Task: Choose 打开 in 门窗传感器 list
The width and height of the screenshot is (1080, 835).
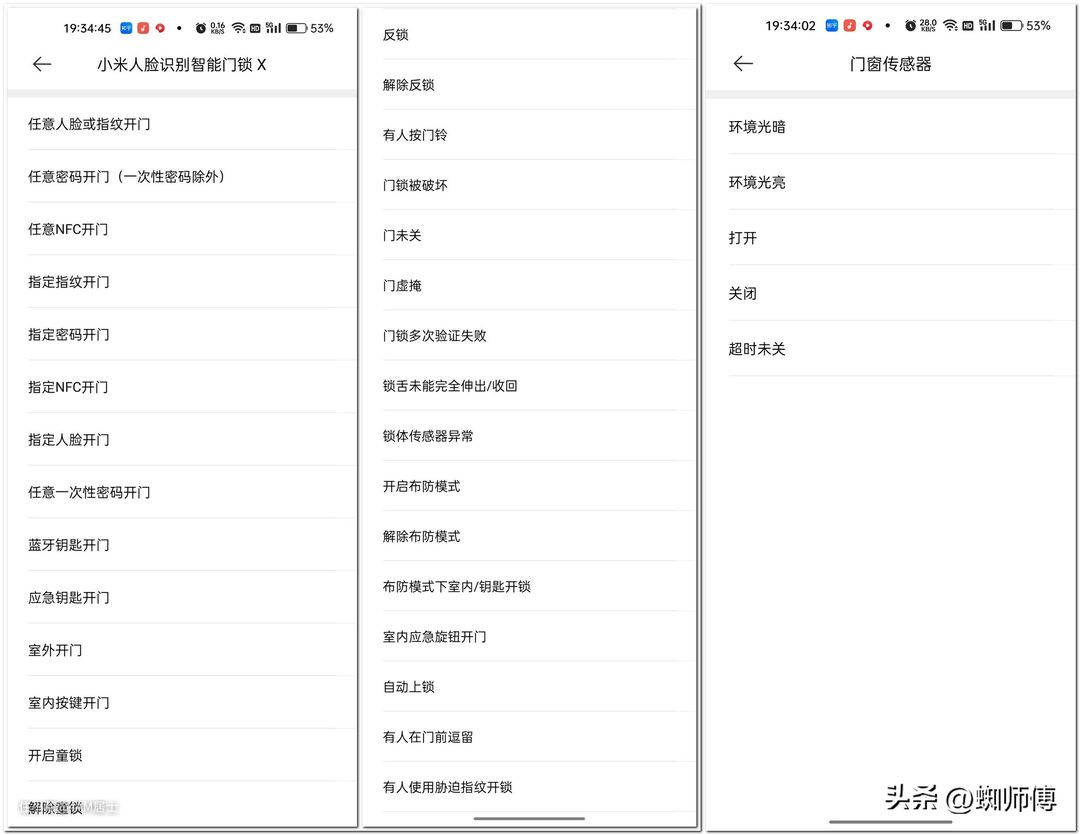Action: [891, 238]
